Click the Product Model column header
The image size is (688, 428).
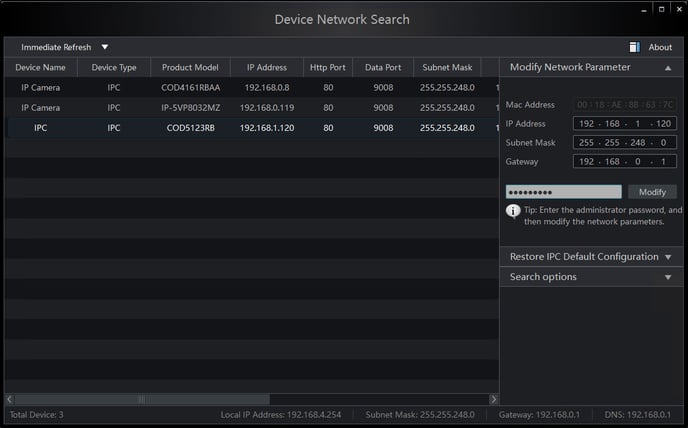click(190, 67)
